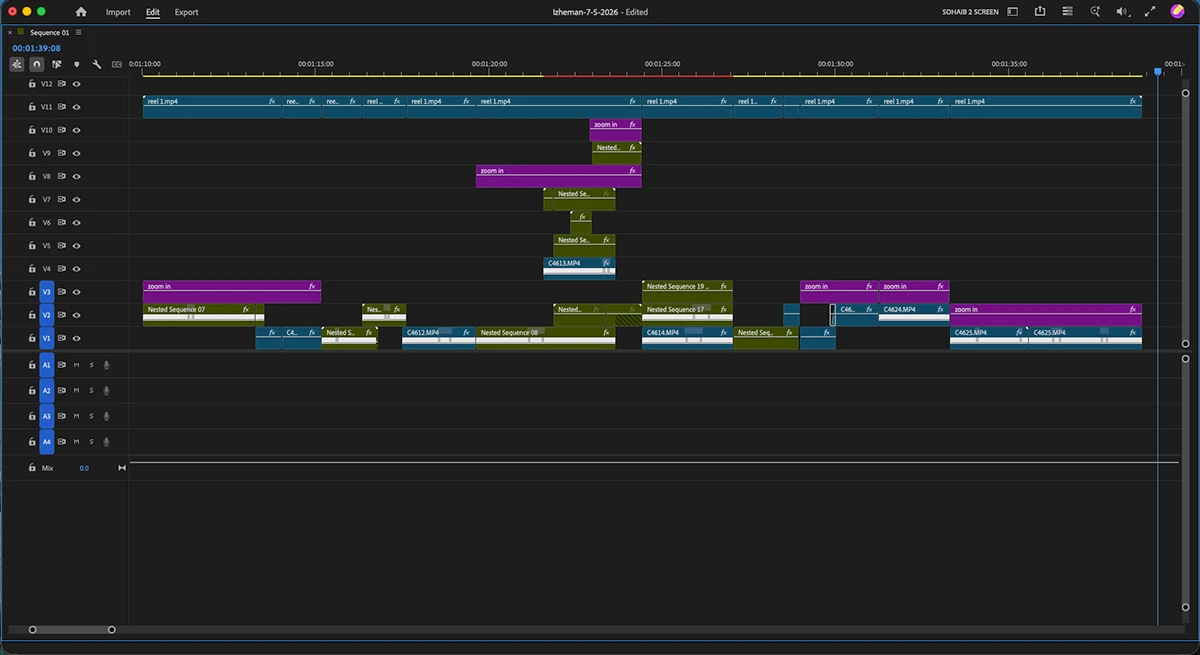Lock the A2 track
The height and width of the screenshot is (655, 1200).
[x=31, y=390]
